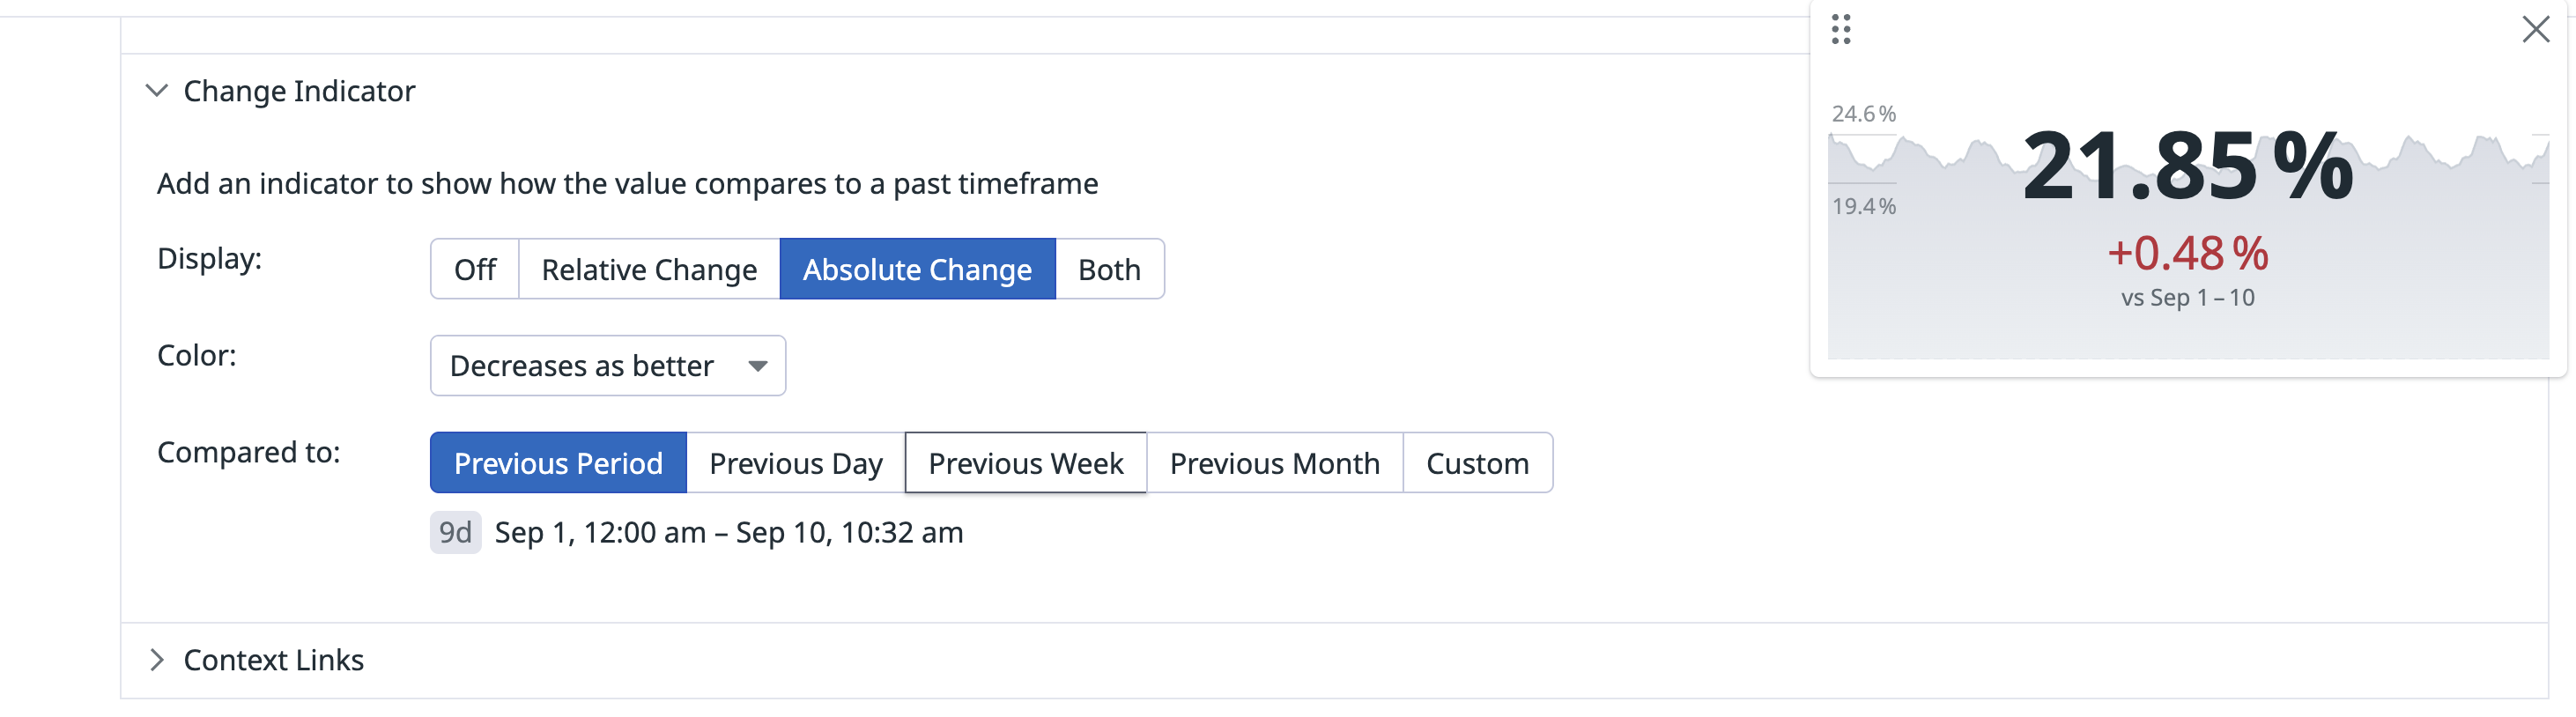
Task: Collapse the Change Indicator section
Action: (x=157, y=91)
